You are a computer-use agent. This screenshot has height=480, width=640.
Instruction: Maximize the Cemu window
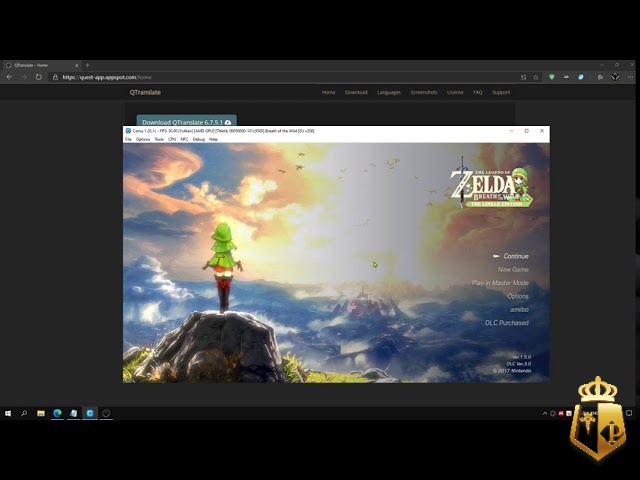tap(527, 131)
